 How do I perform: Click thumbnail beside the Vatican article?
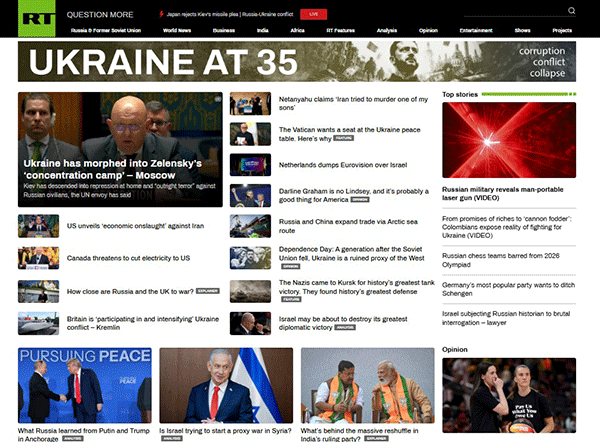pyautogui.click(x=250, y=134)
